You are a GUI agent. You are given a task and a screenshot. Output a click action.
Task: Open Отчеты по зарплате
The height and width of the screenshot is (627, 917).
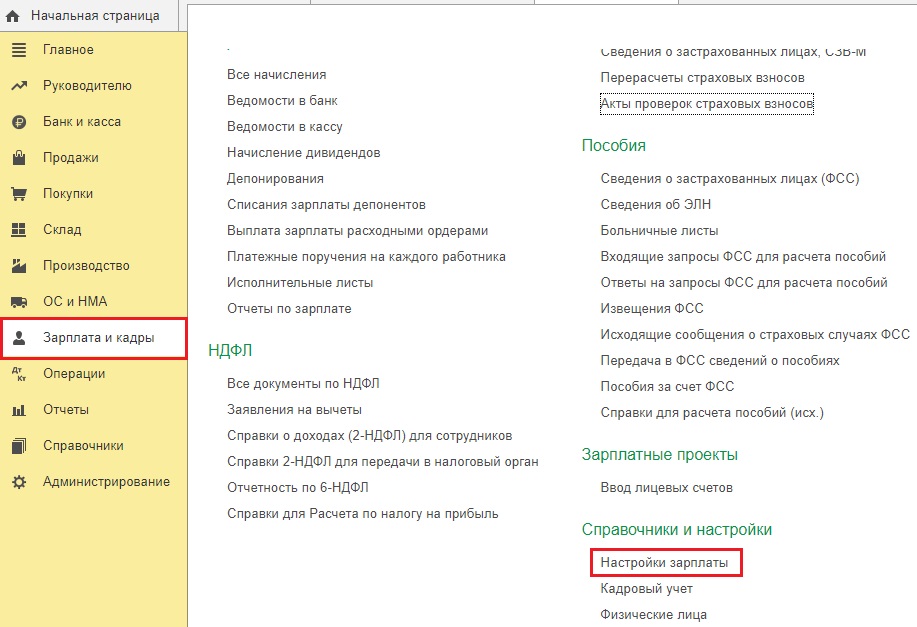tap(289, 309)
